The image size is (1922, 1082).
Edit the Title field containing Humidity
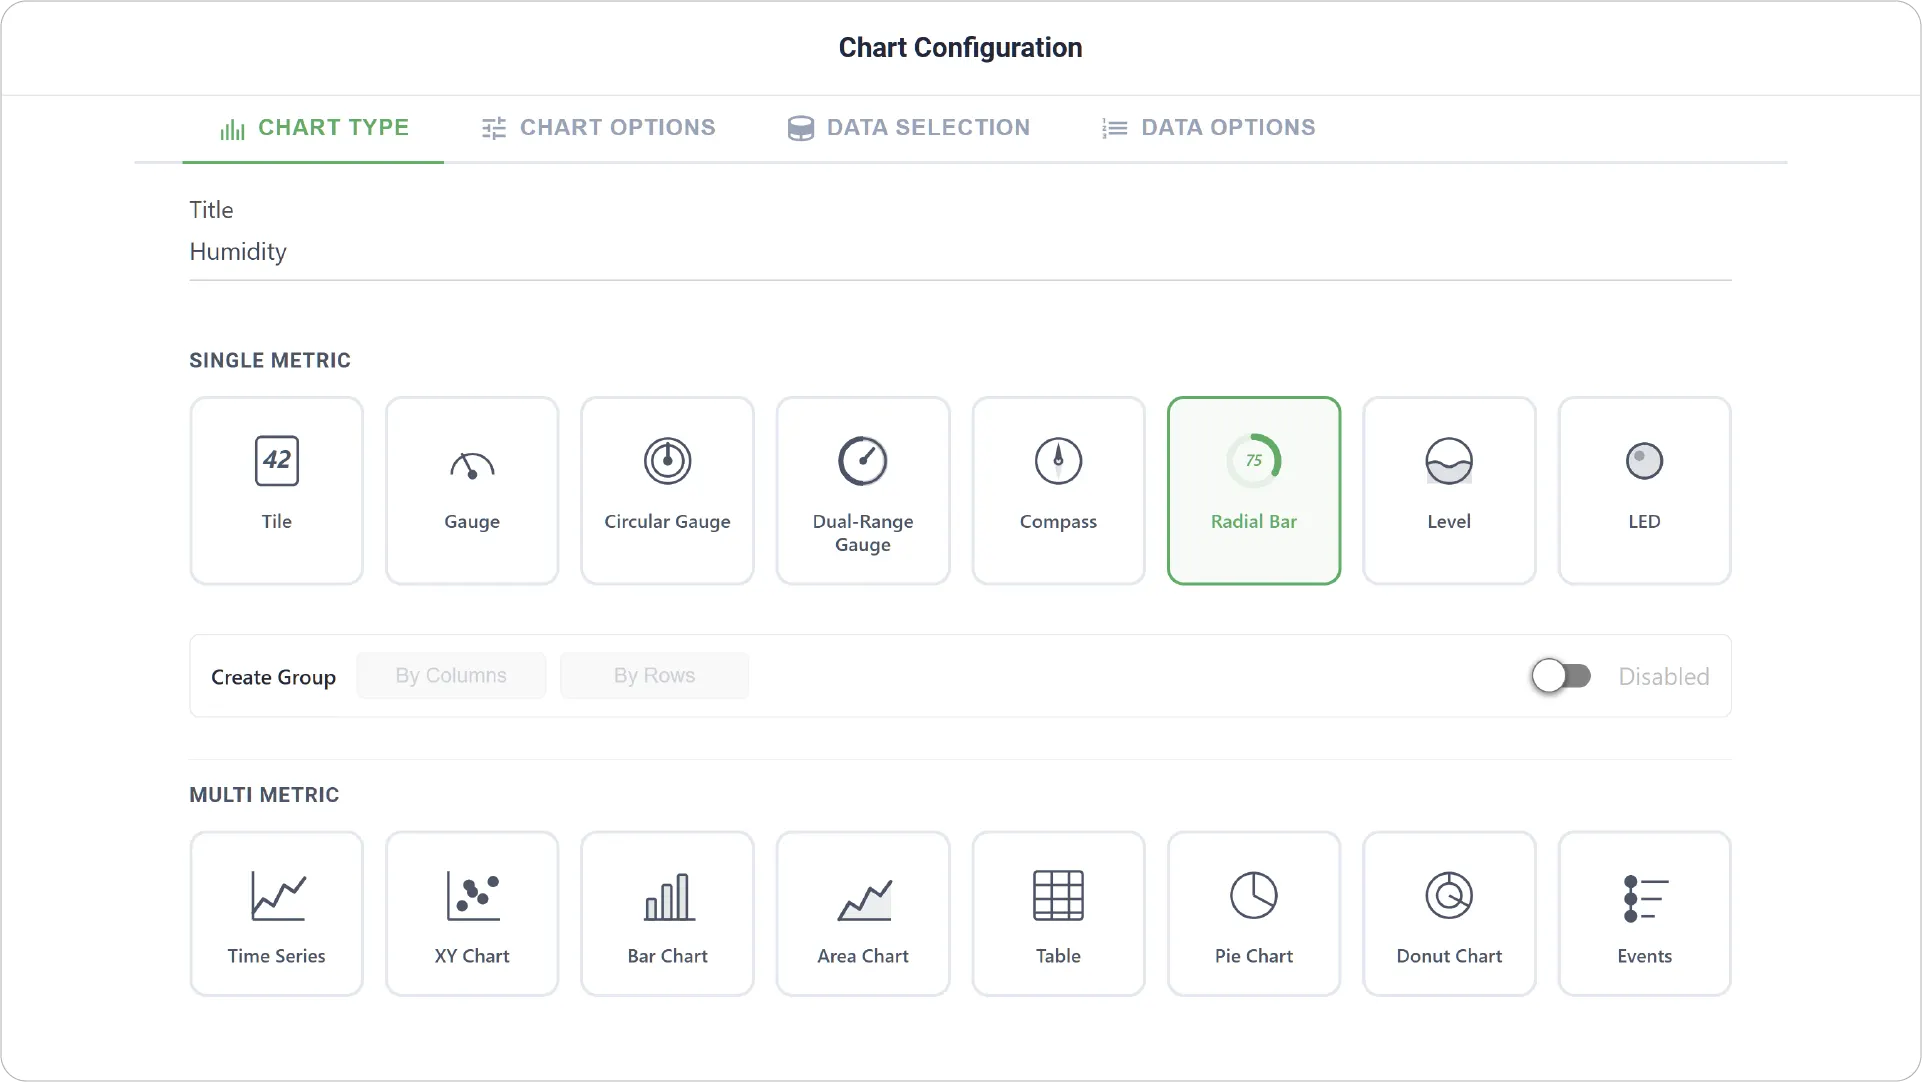click(960, 252)
